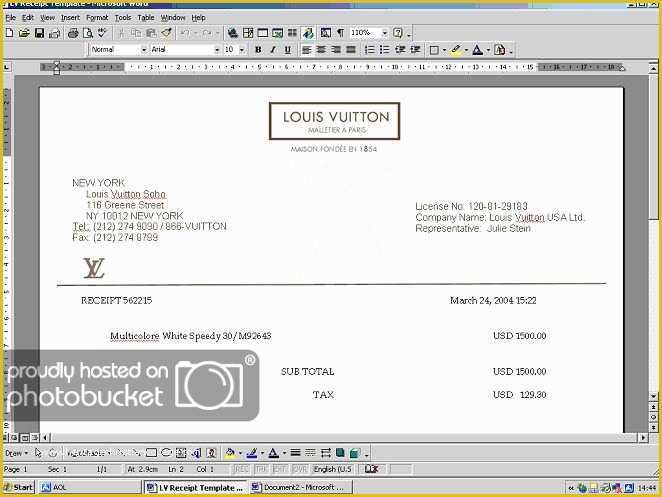Click the Format Painter brush
Screen dimensions: 662x497
coord(166,33)
